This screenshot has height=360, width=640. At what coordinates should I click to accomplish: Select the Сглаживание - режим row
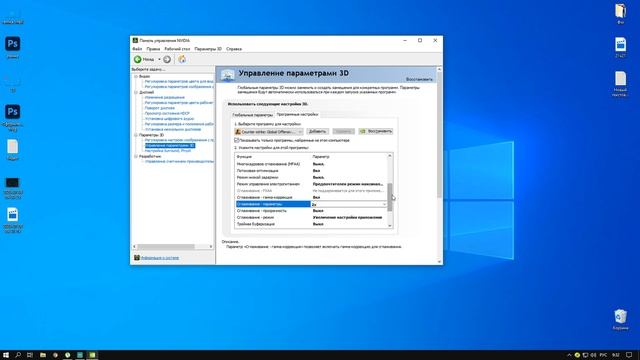[311, 218]
